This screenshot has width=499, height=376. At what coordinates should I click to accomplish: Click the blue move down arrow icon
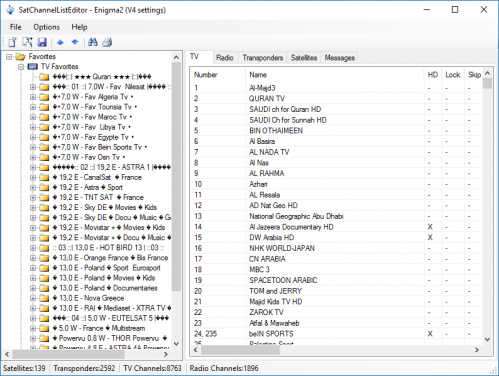click(x=75, y=42)
